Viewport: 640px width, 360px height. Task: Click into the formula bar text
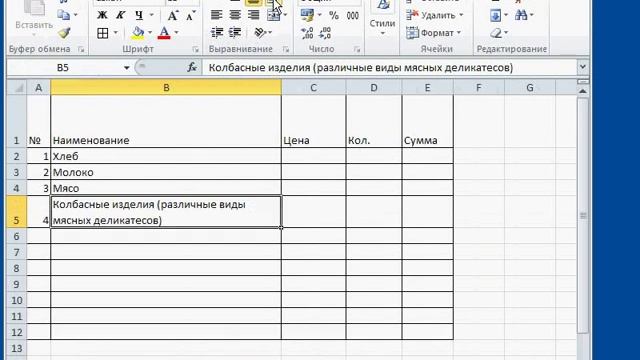click(x=361, y=67)
